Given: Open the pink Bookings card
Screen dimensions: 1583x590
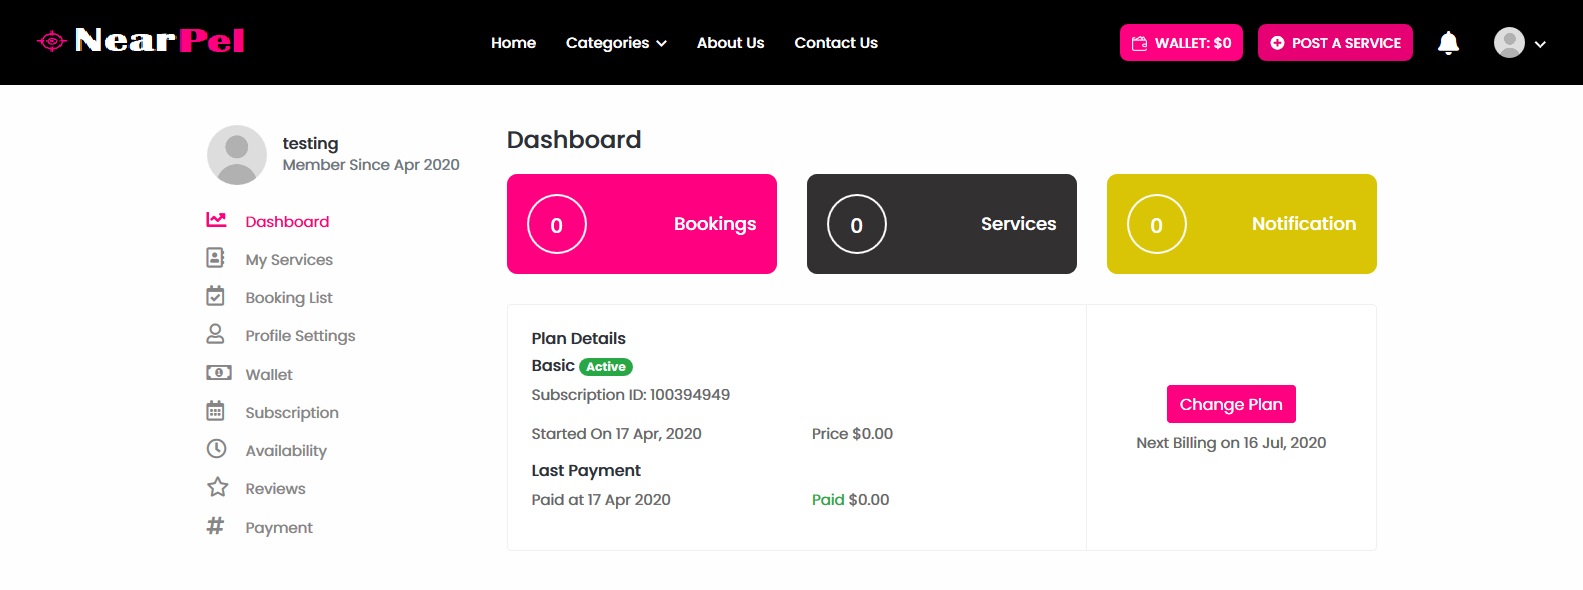Looking at the screenshot, I should click(x=642, y=224).
